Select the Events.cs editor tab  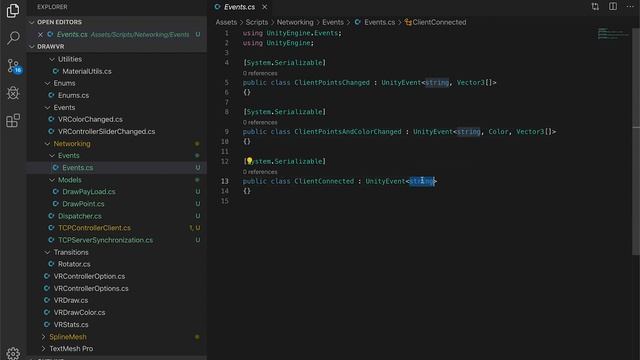tap(239, 7)
